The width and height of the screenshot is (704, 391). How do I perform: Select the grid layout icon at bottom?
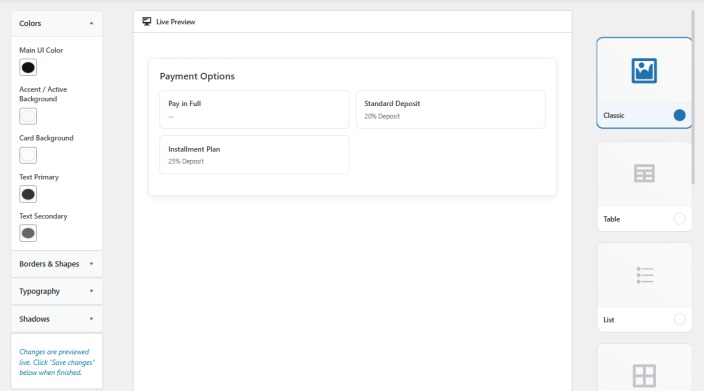[644, 376]
